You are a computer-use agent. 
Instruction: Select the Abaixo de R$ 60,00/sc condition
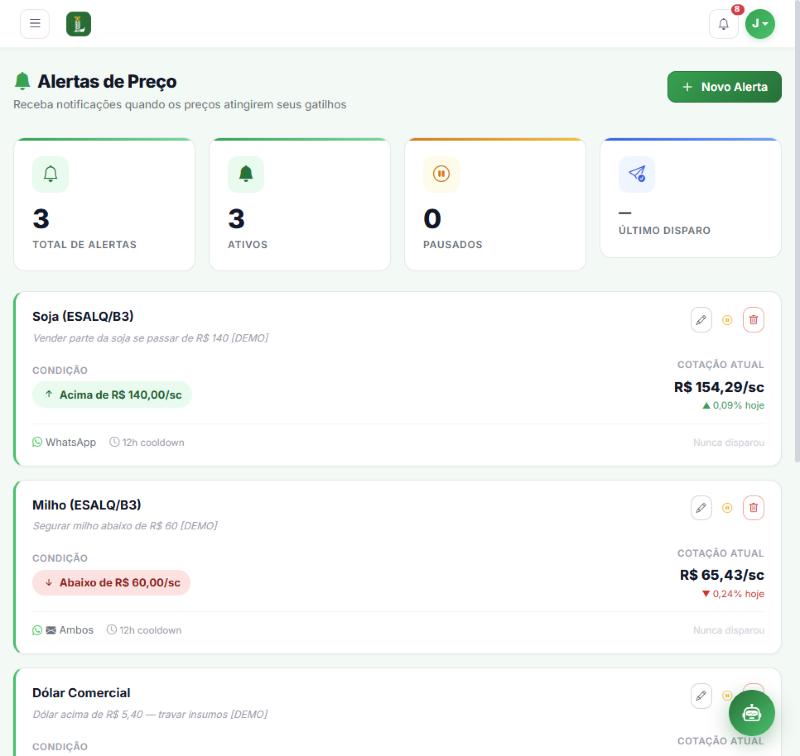click(111, 583)
